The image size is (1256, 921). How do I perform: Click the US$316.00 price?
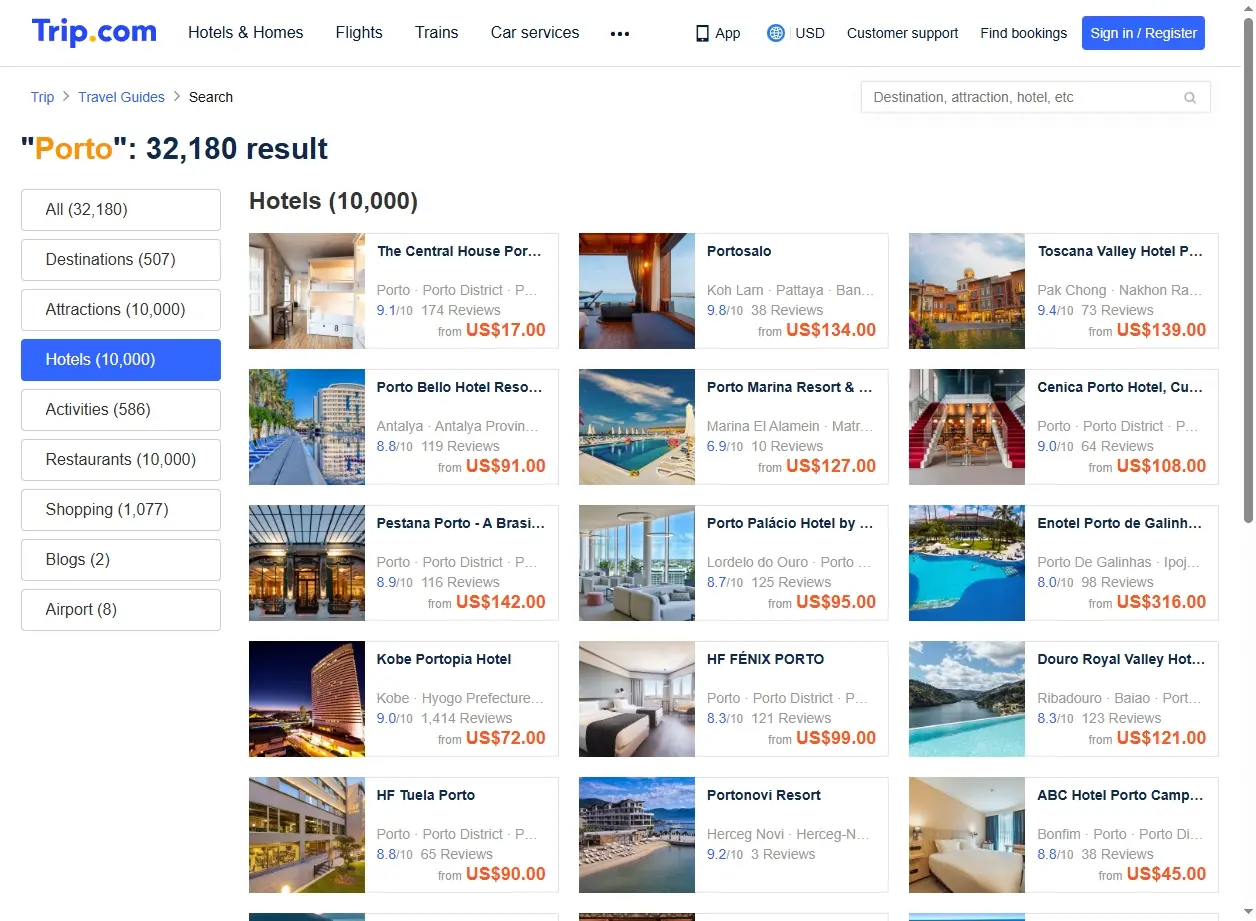tap(1161, 602)
